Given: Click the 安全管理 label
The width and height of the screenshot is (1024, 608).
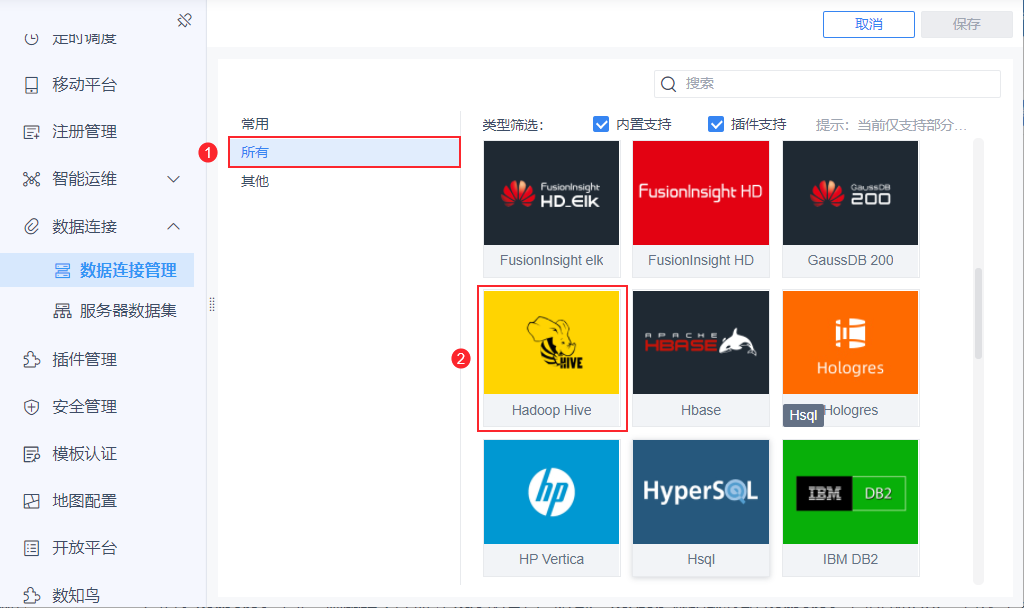Looking at the screenshot, I should tap(84, 407).
